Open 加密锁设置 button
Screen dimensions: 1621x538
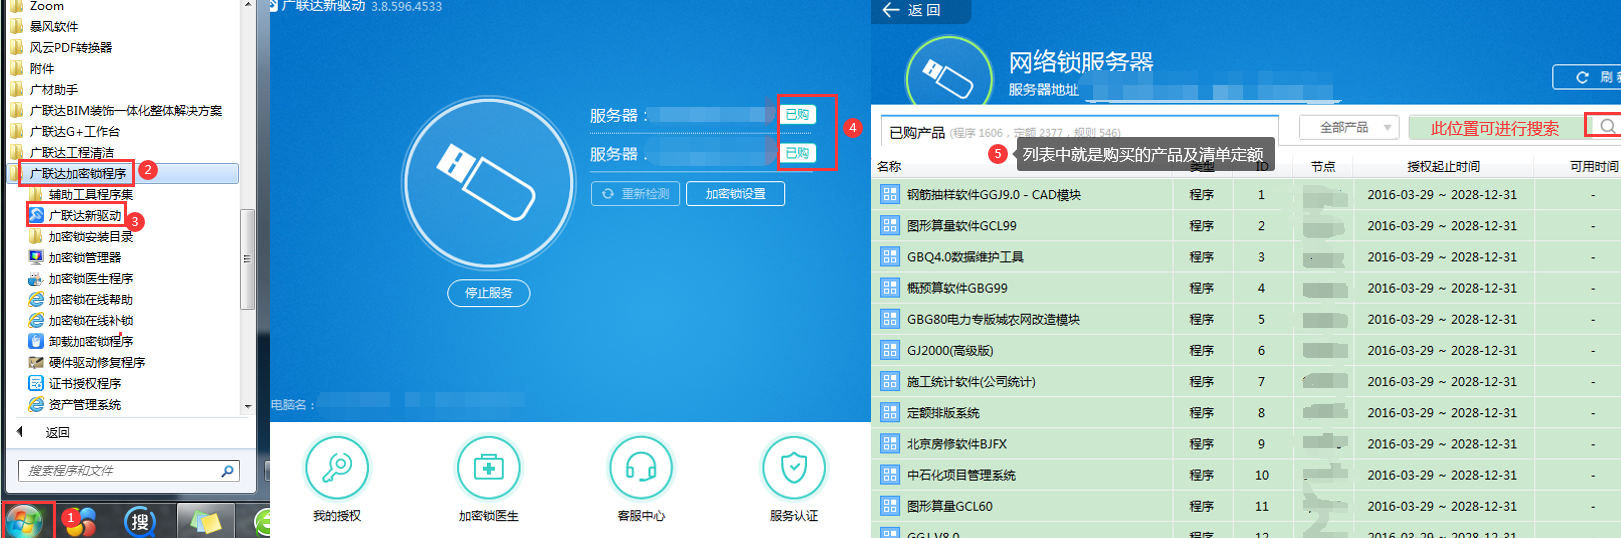point(735,193)
